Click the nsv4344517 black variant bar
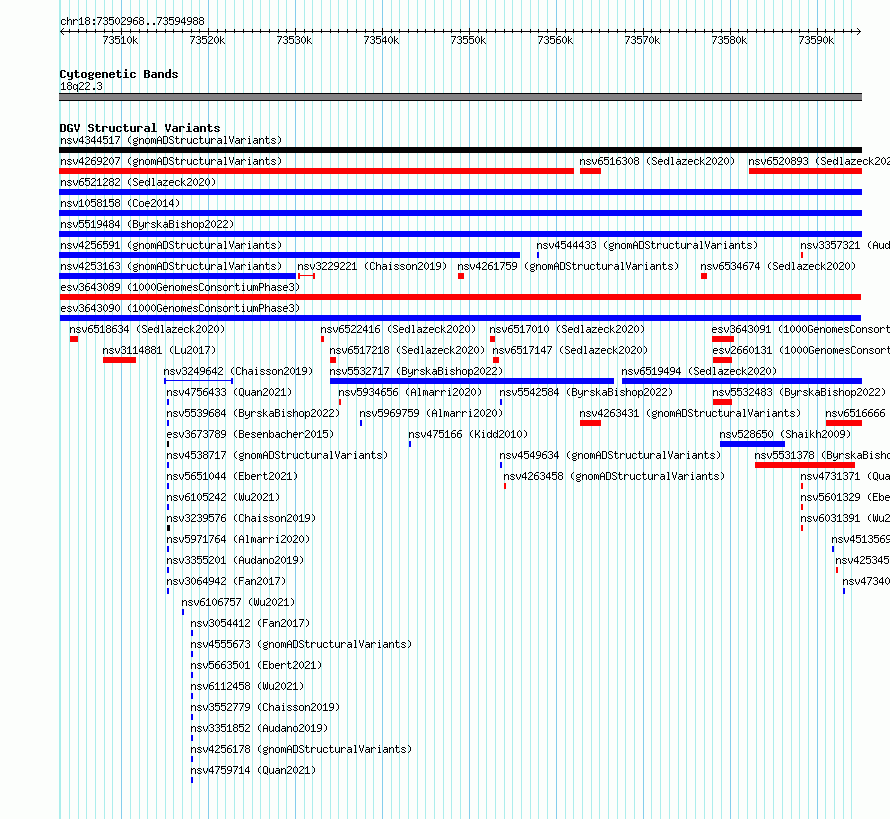The image size is (890, 819). point(460,150)
